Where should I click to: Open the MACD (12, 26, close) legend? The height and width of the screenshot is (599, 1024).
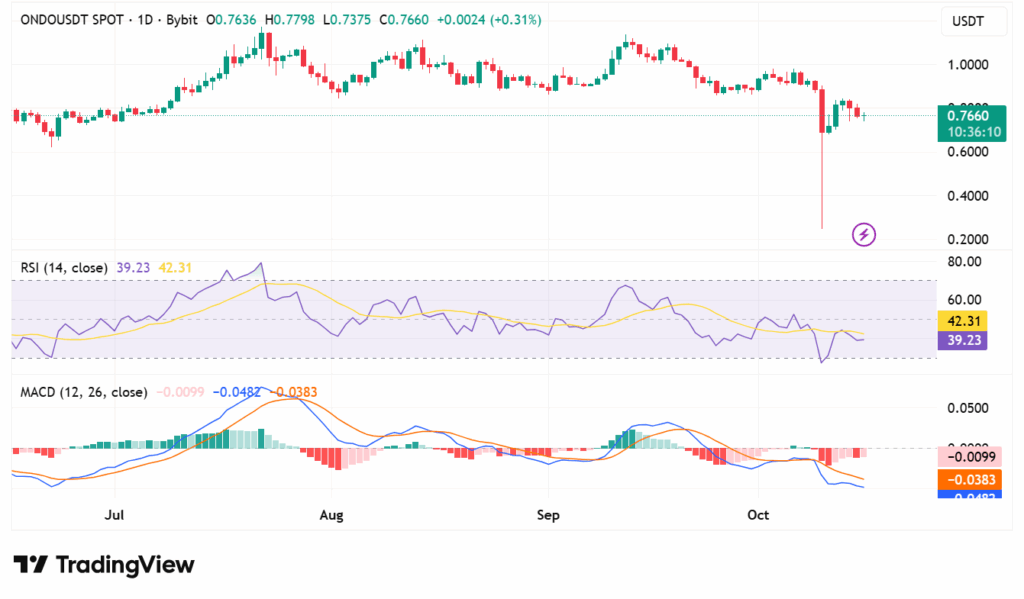point(83,392)
